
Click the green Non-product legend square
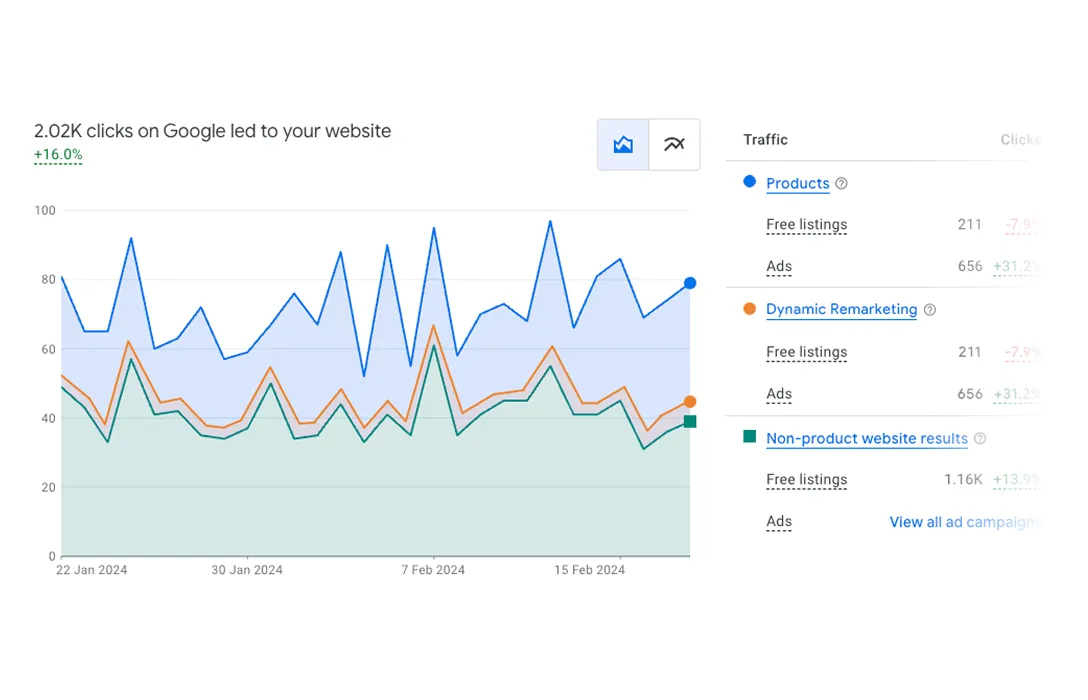tap(749, 436)
